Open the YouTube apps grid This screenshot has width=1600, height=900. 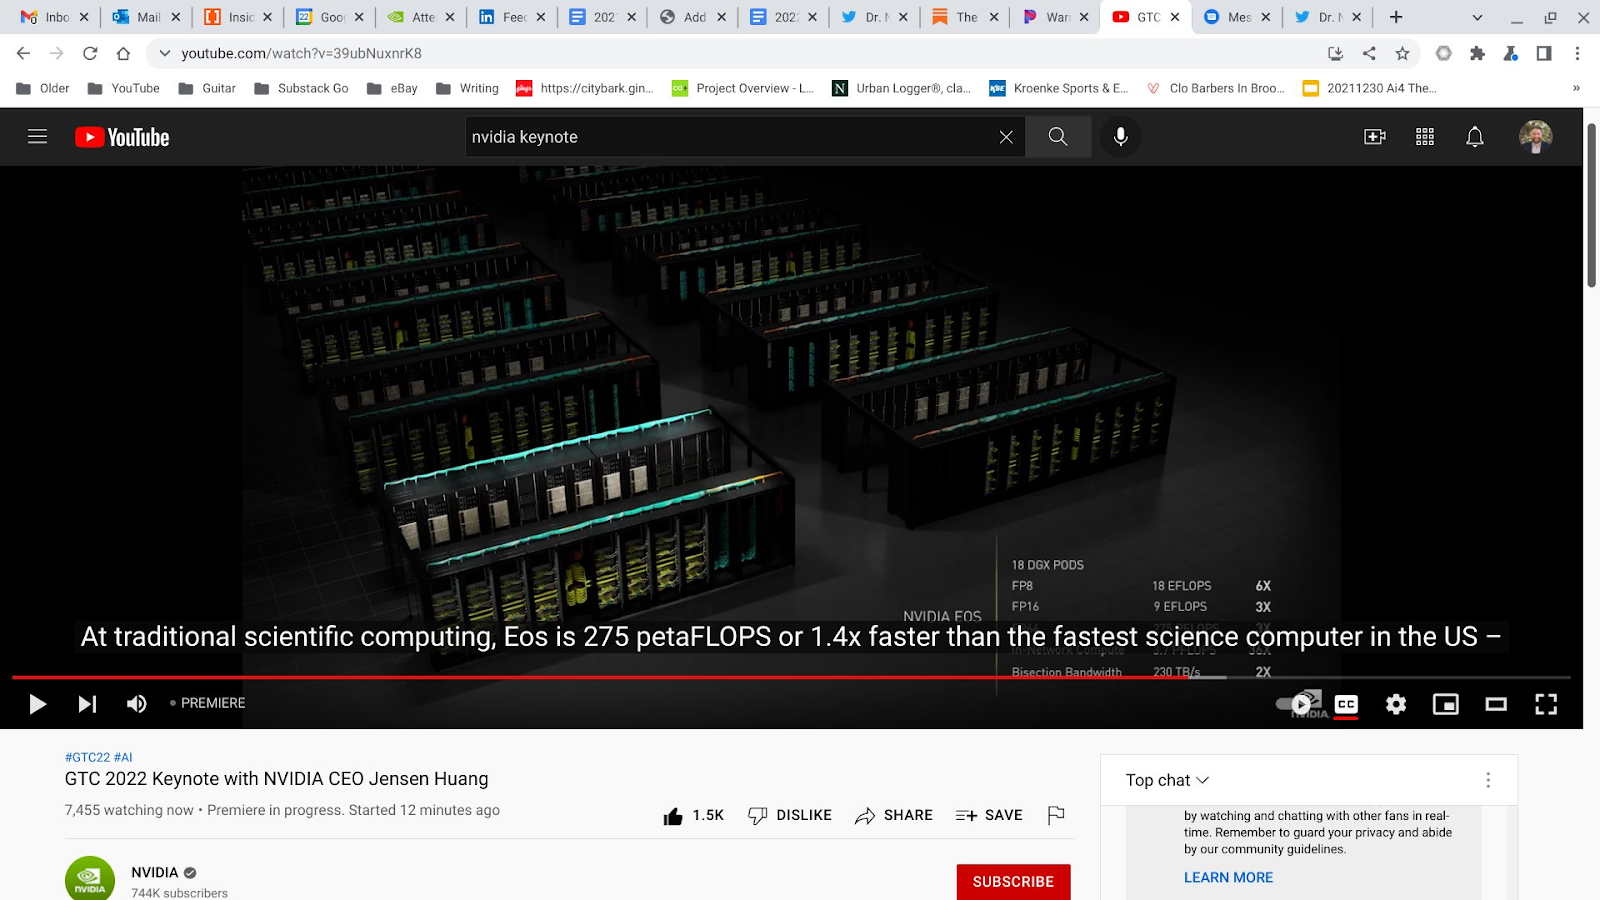(1425, 137)
